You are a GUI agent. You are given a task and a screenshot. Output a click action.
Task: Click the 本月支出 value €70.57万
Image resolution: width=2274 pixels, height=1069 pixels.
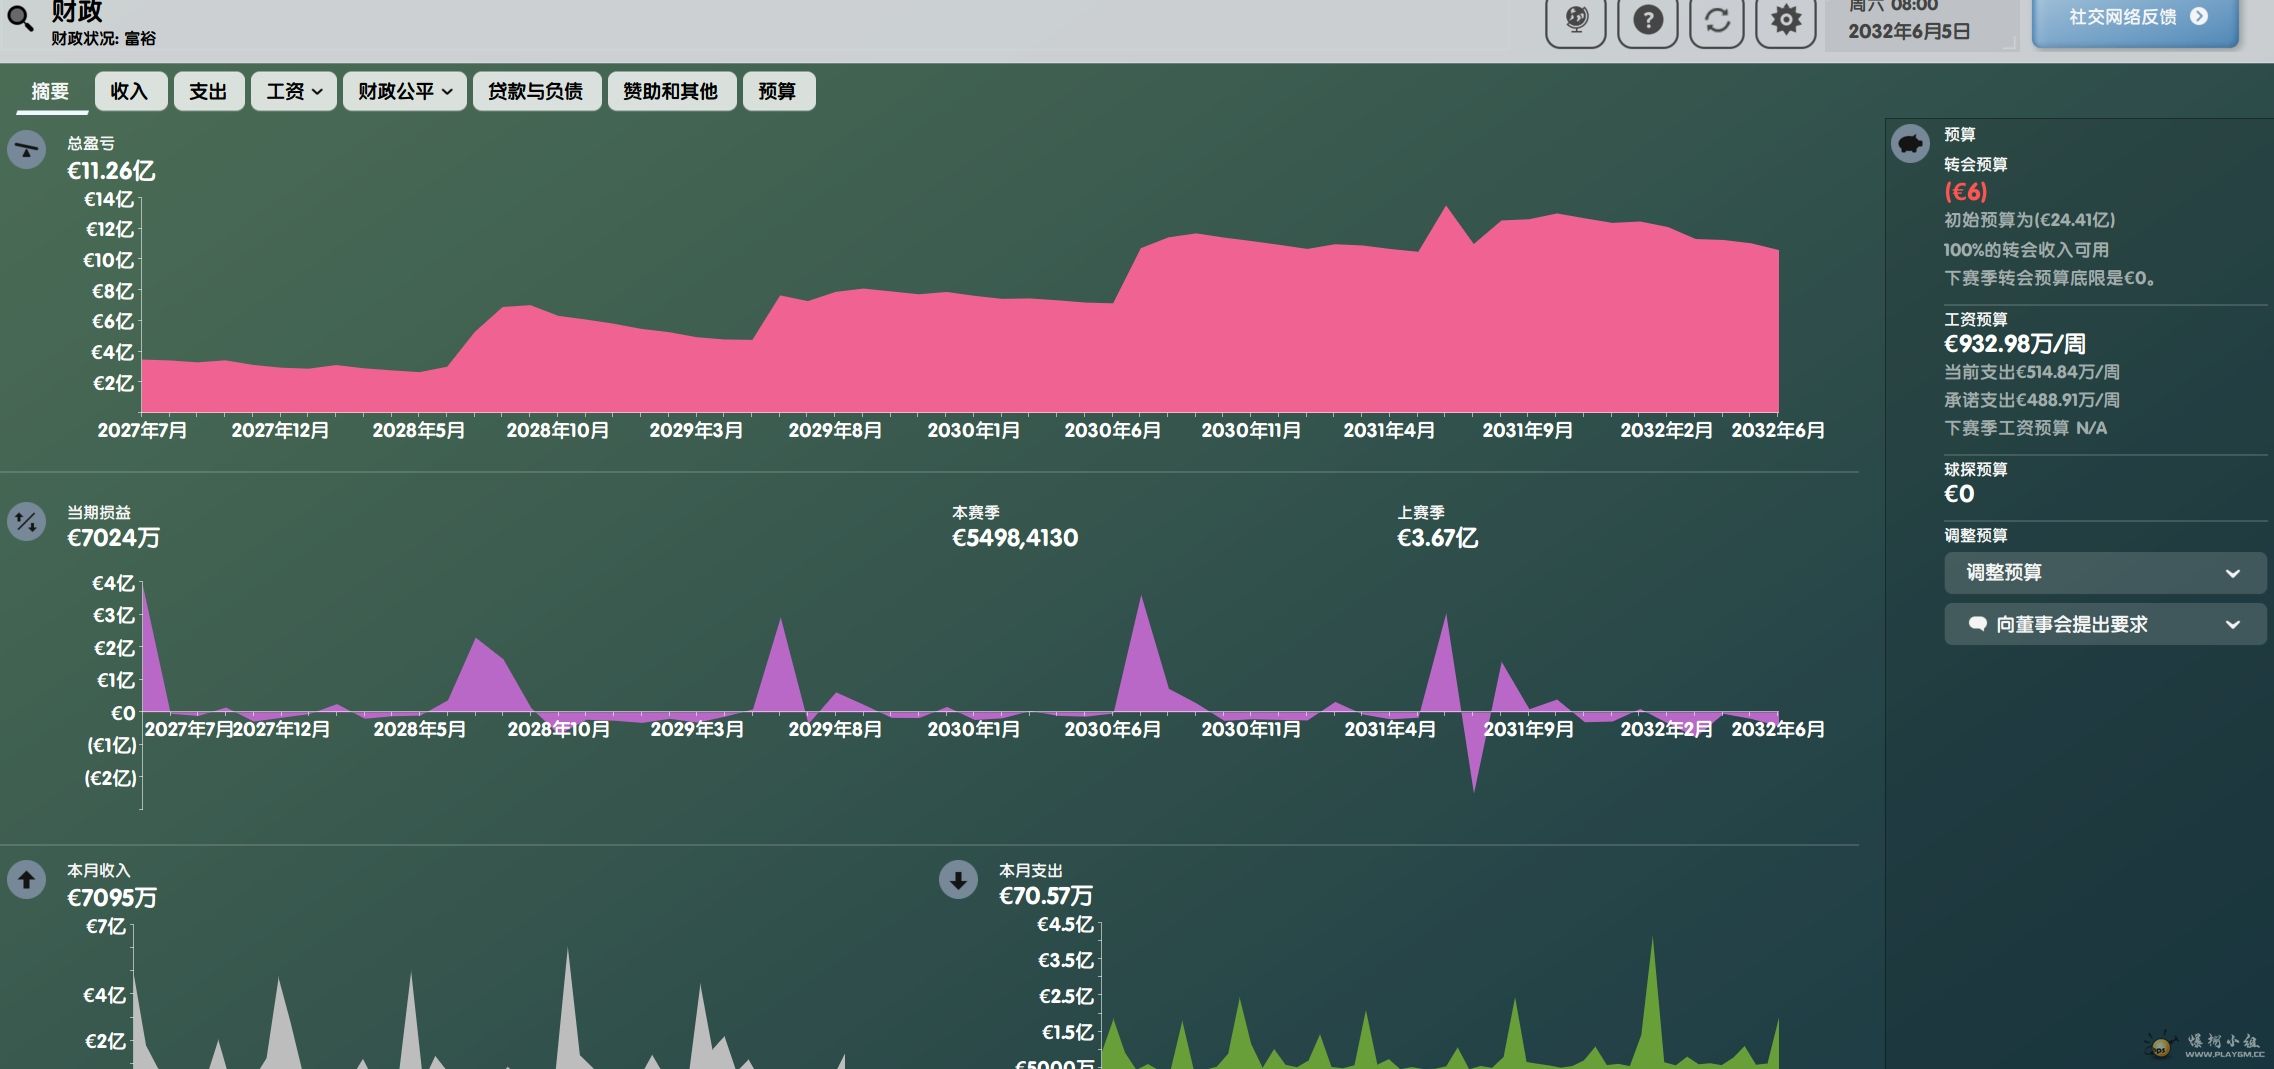tap(1046, 896)
